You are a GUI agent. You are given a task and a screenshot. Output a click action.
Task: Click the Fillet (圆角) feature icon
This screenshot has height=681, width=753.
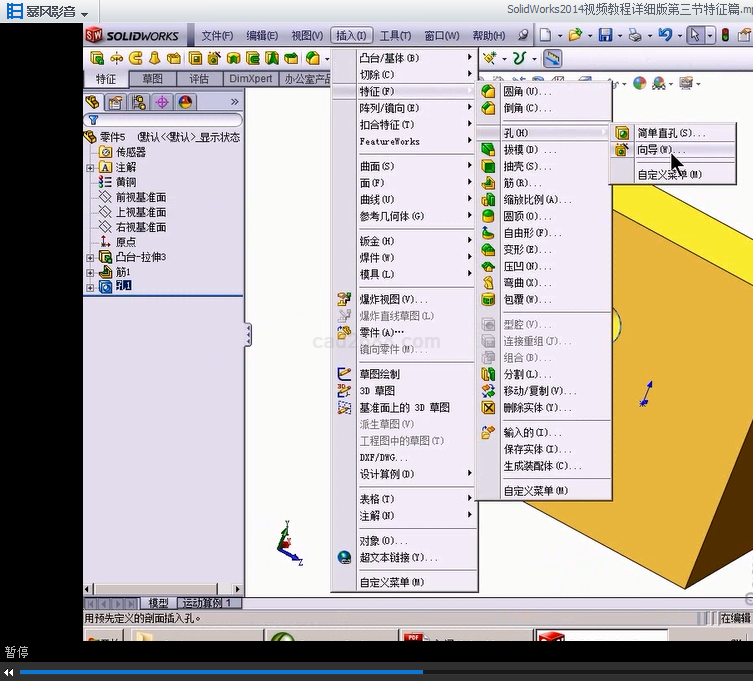[488, 91]
